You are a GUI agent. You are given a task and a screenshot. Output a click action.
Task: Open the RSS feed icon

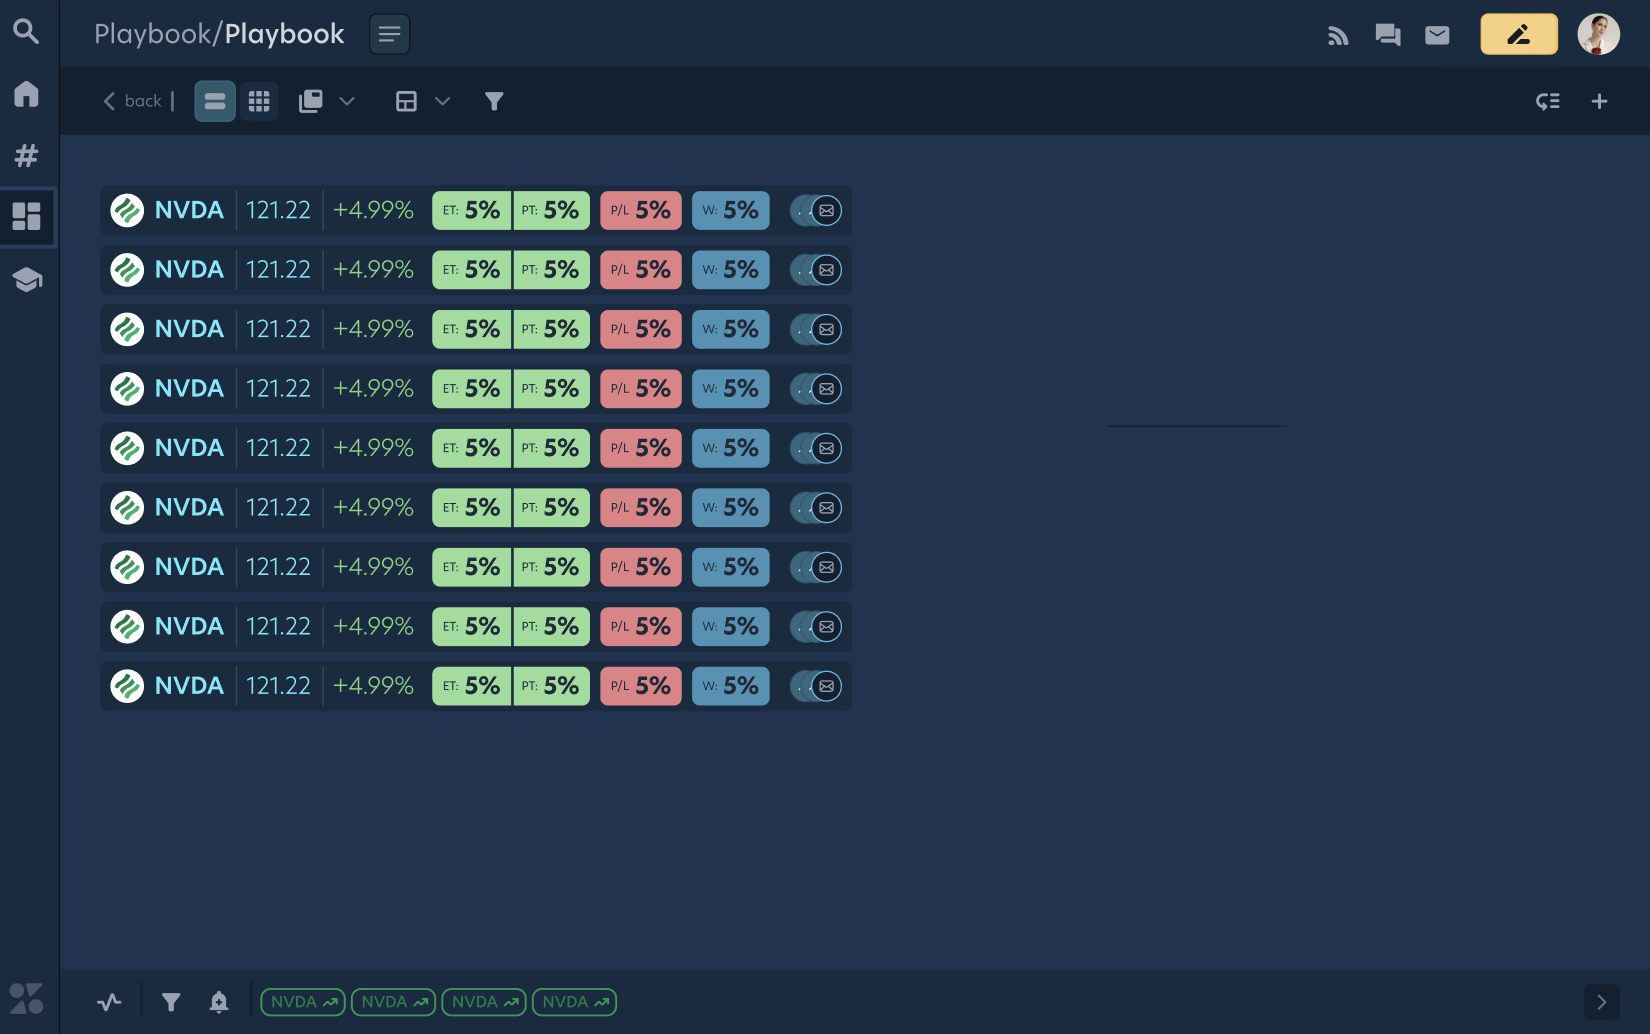pos(1338,36)
